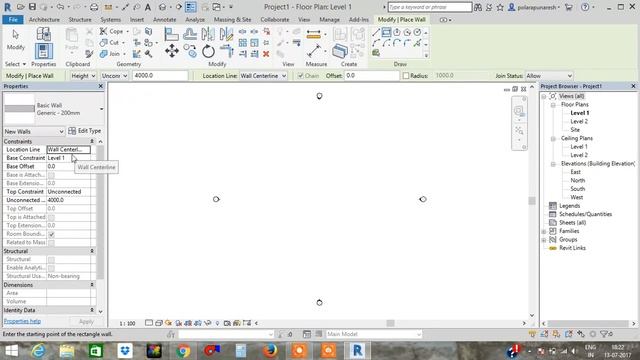The image size is (640, 360).
Task: Open the Properties help link
Action: 22,322
